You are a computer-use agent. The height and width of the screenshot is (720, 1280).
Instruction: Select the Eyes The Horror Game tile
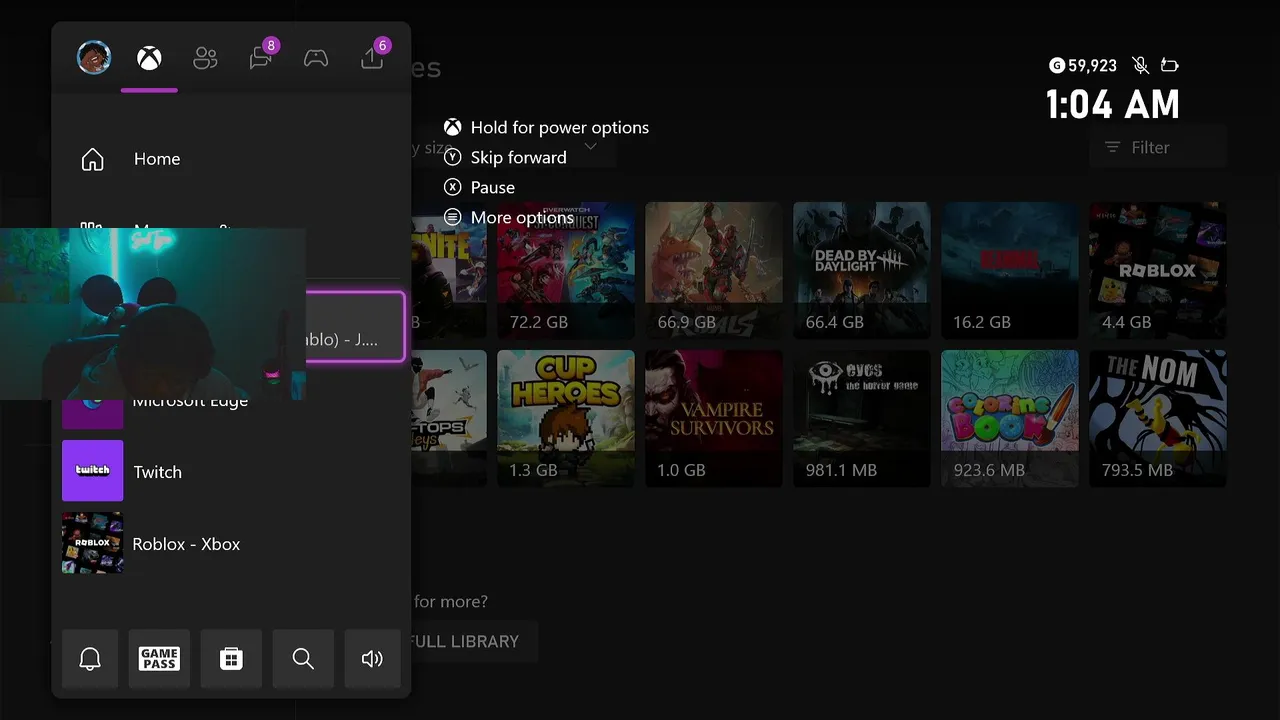point(862,418)
